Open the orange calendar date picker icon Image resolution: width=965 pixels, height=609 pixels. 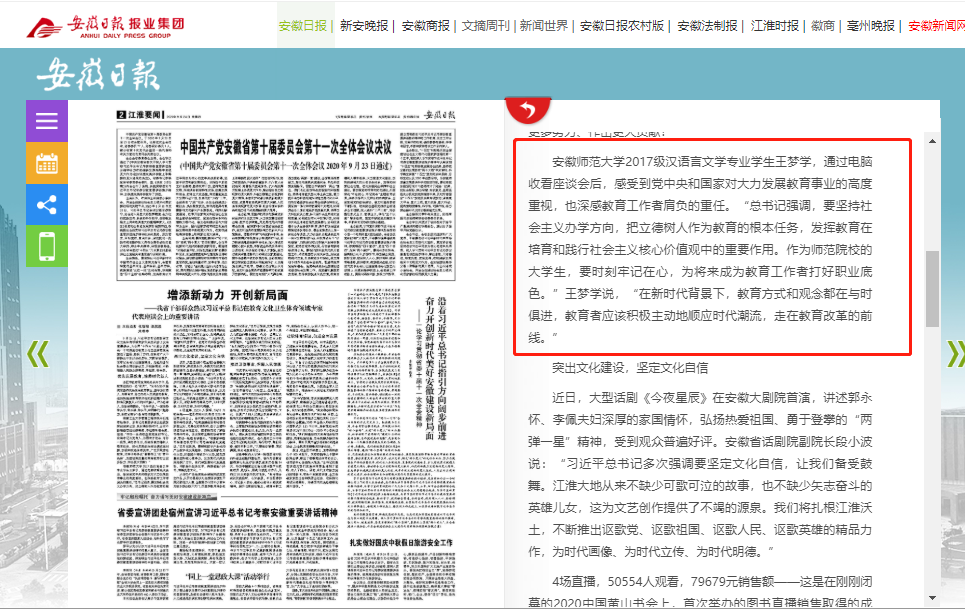(x=47, y=164)
